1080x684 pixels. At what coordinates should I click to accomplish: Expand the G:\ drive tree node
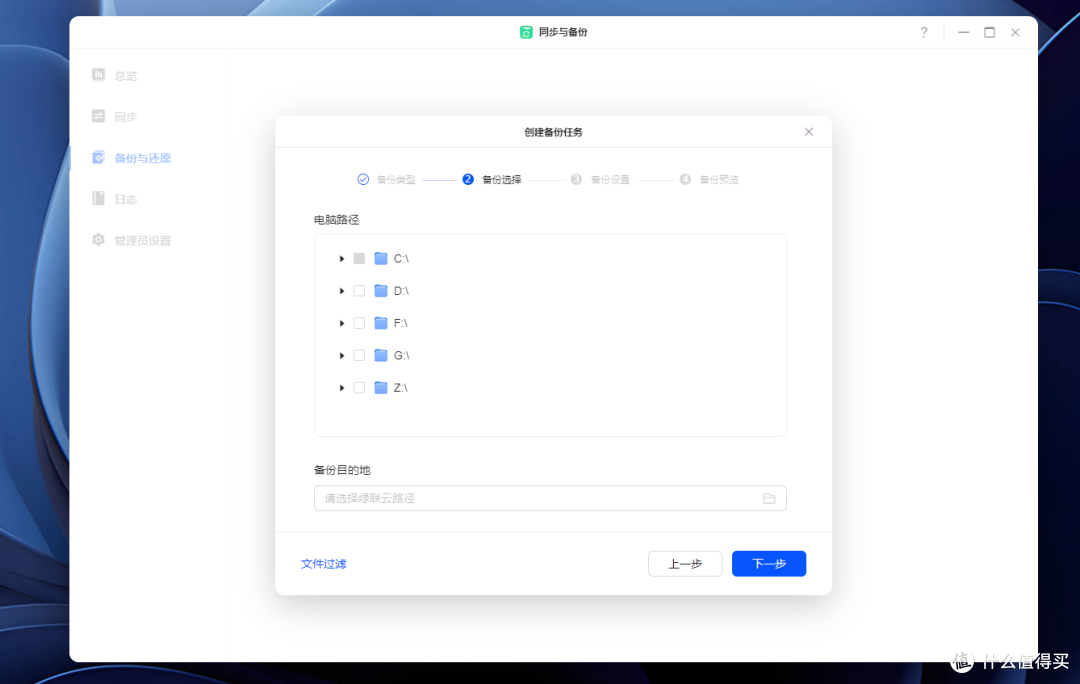coord(342,355)
